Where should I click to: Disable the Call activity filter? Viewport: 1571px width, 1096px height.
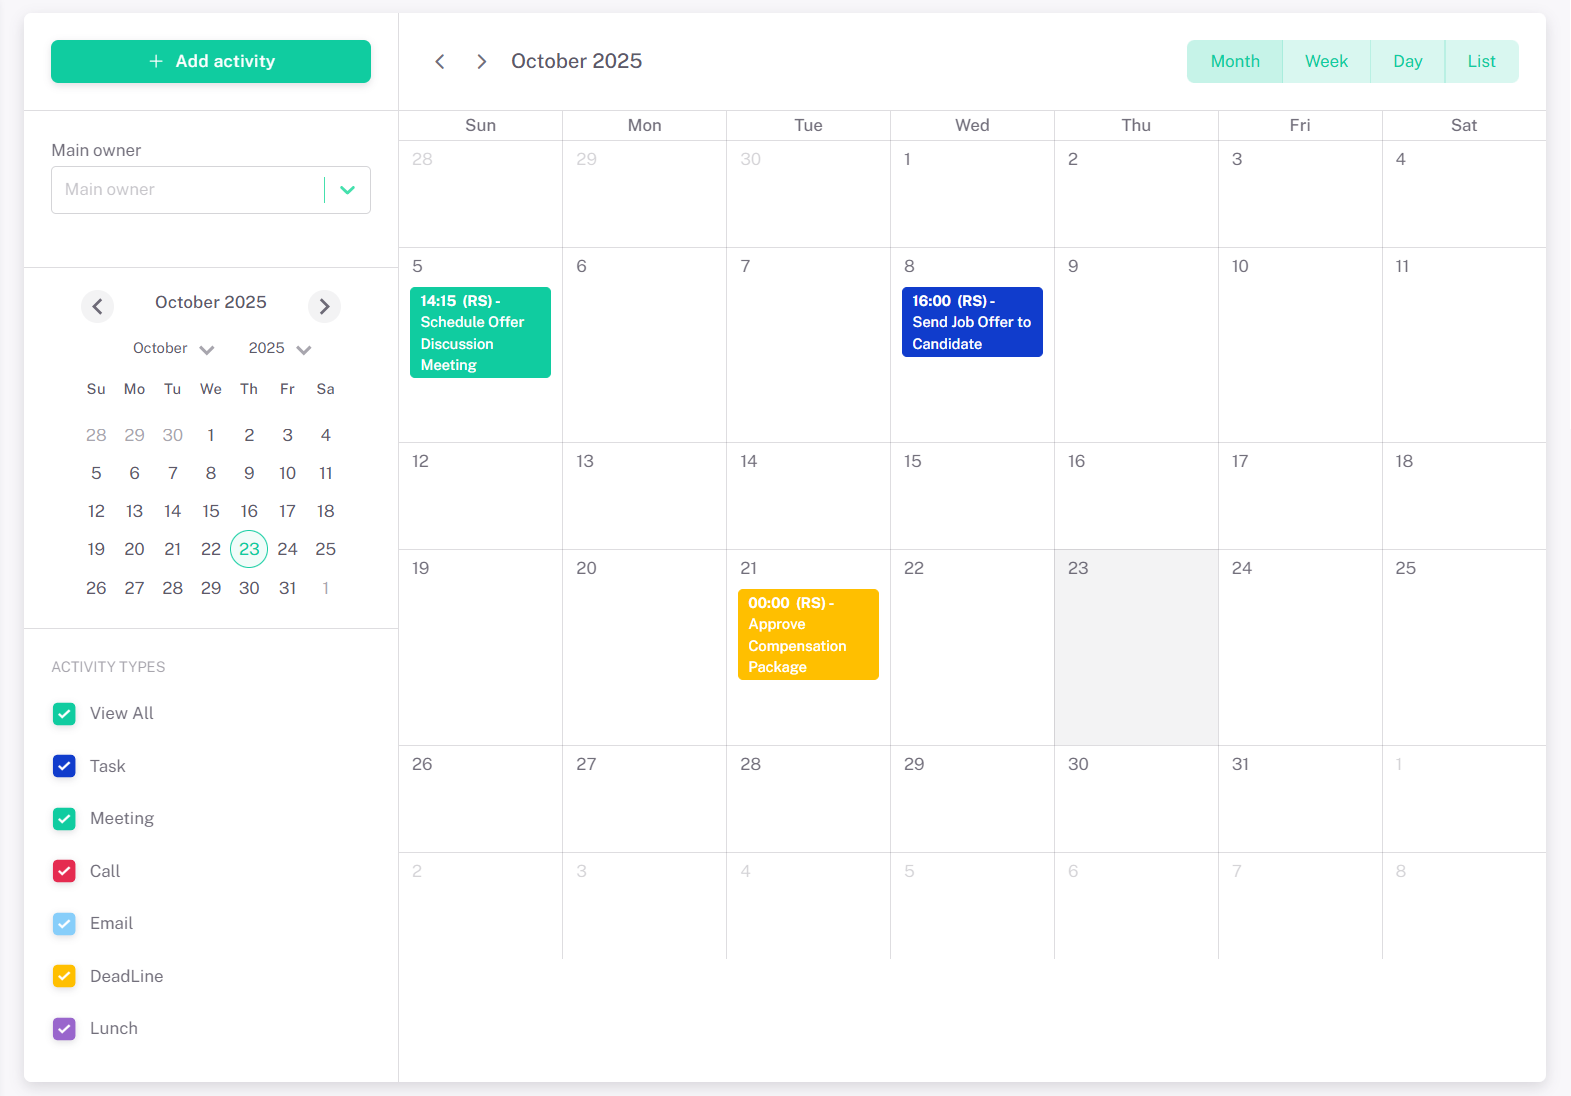(64, 871)
